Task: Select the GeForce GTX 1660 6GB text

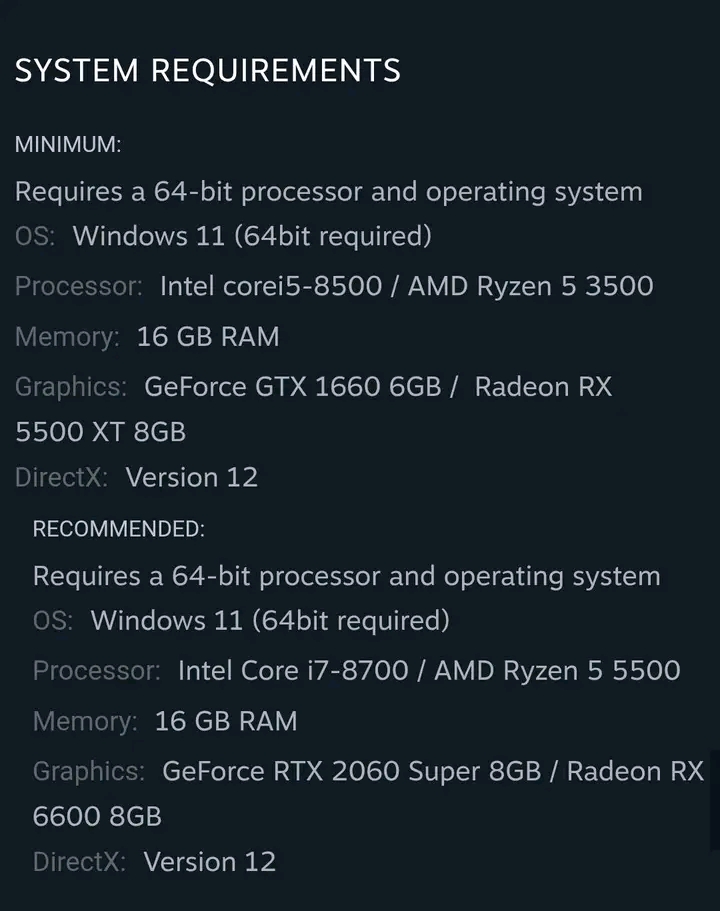Action: (x=292, y=387)
